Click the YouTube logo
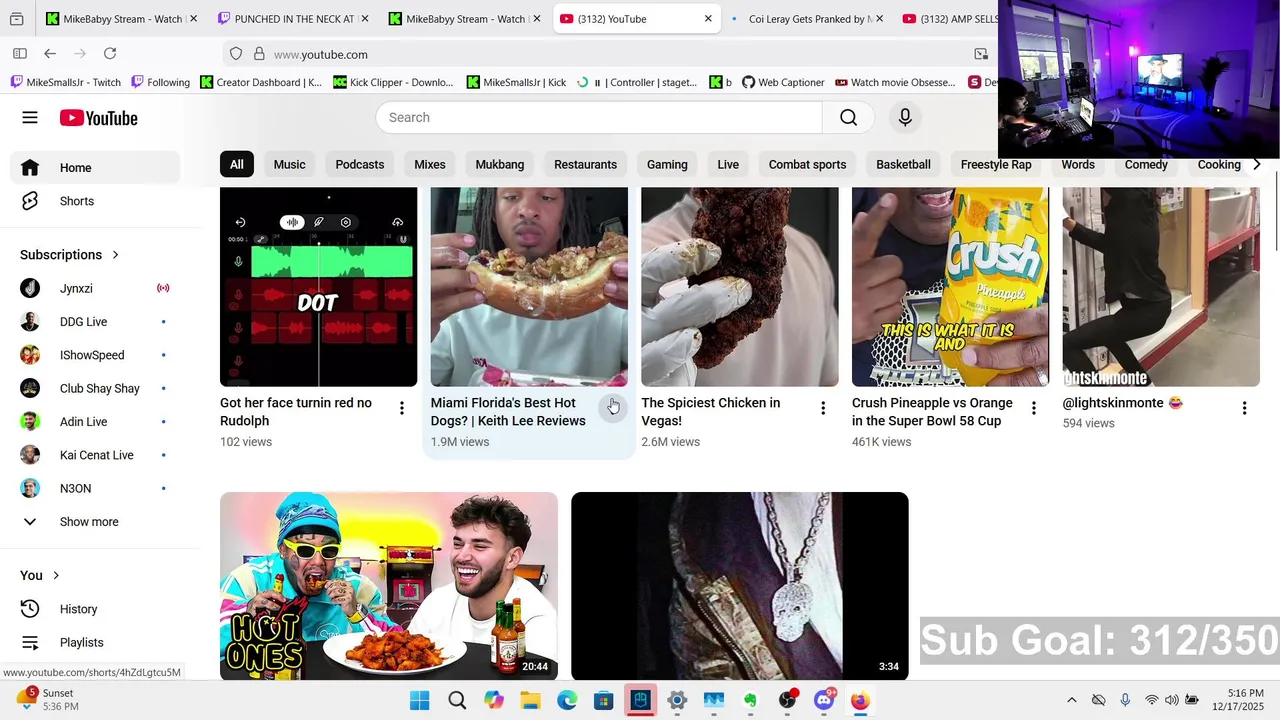 (98, 118)
